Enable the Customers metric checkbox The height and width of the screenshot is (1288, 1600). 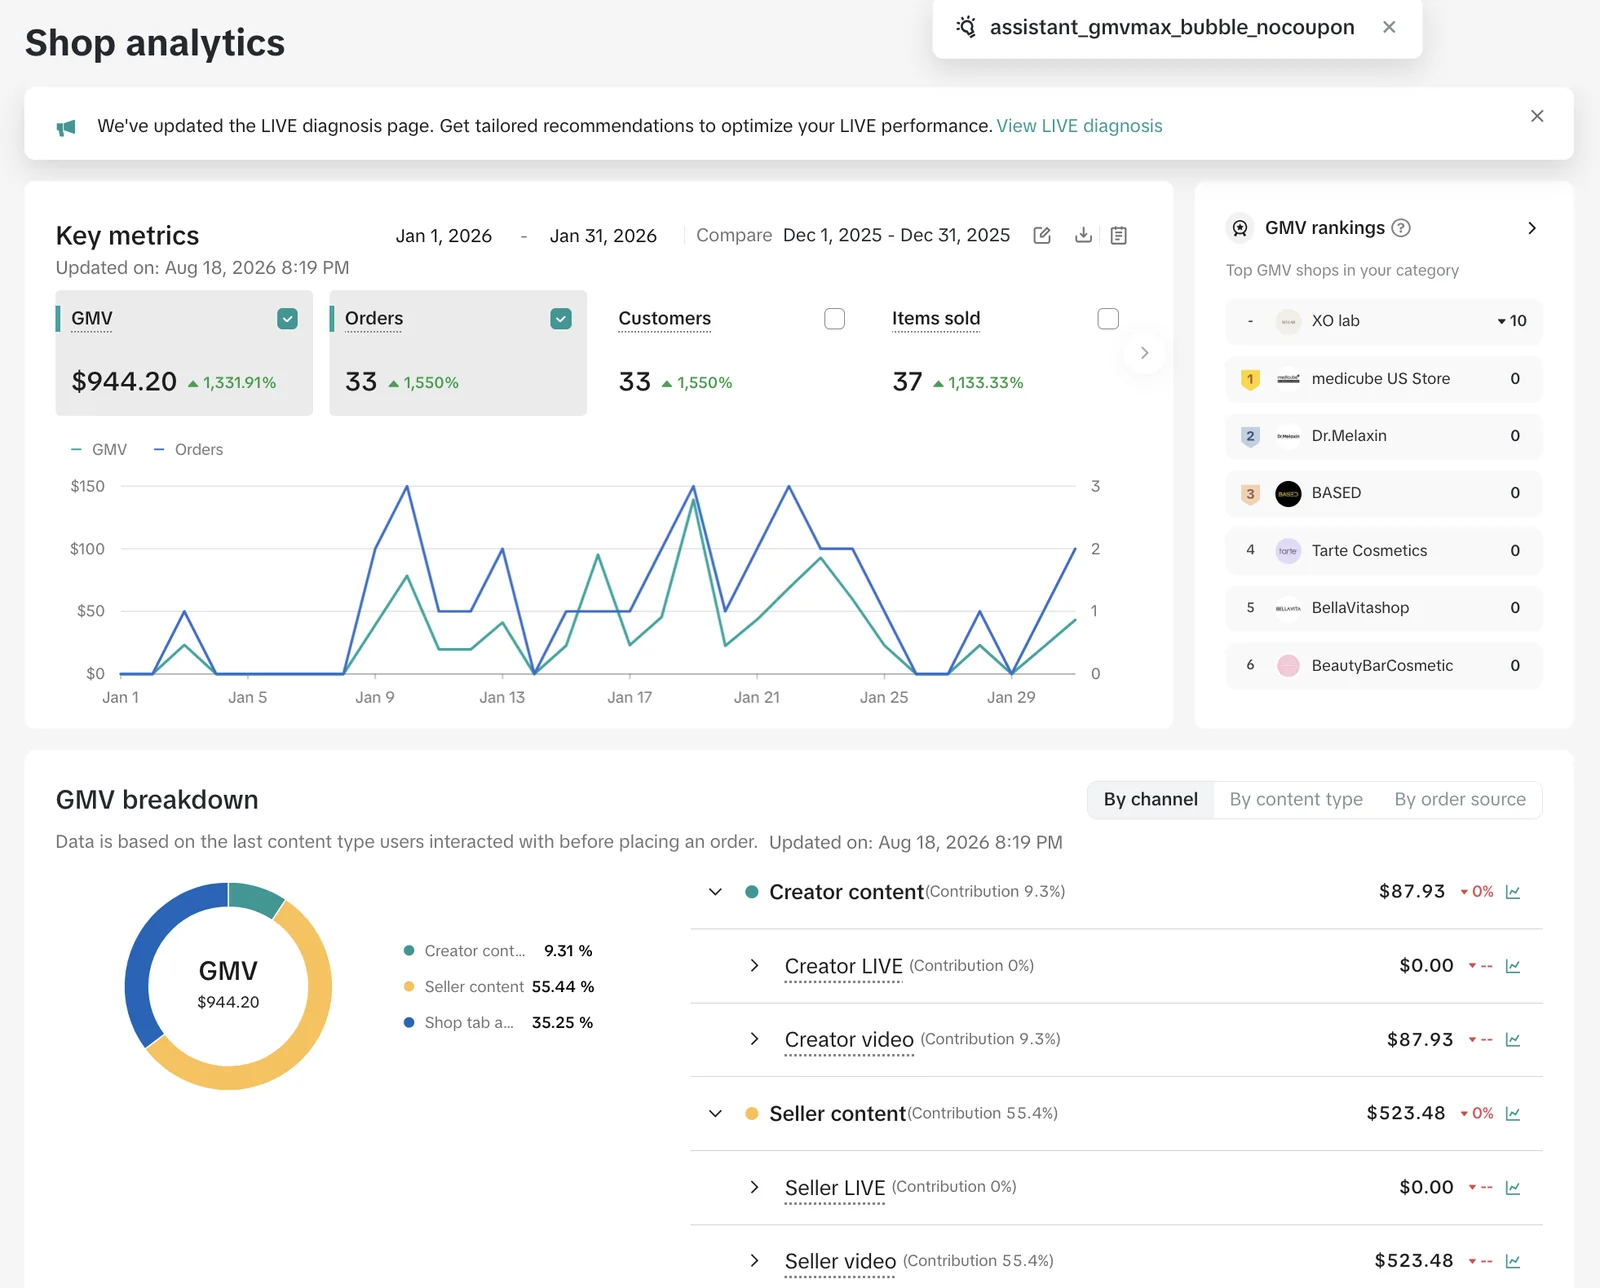coord(834,319)
